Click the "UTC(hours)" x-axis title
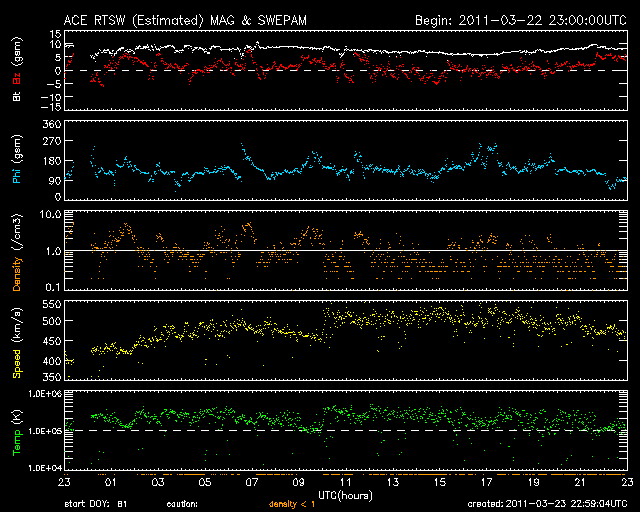 coord(345,496)
